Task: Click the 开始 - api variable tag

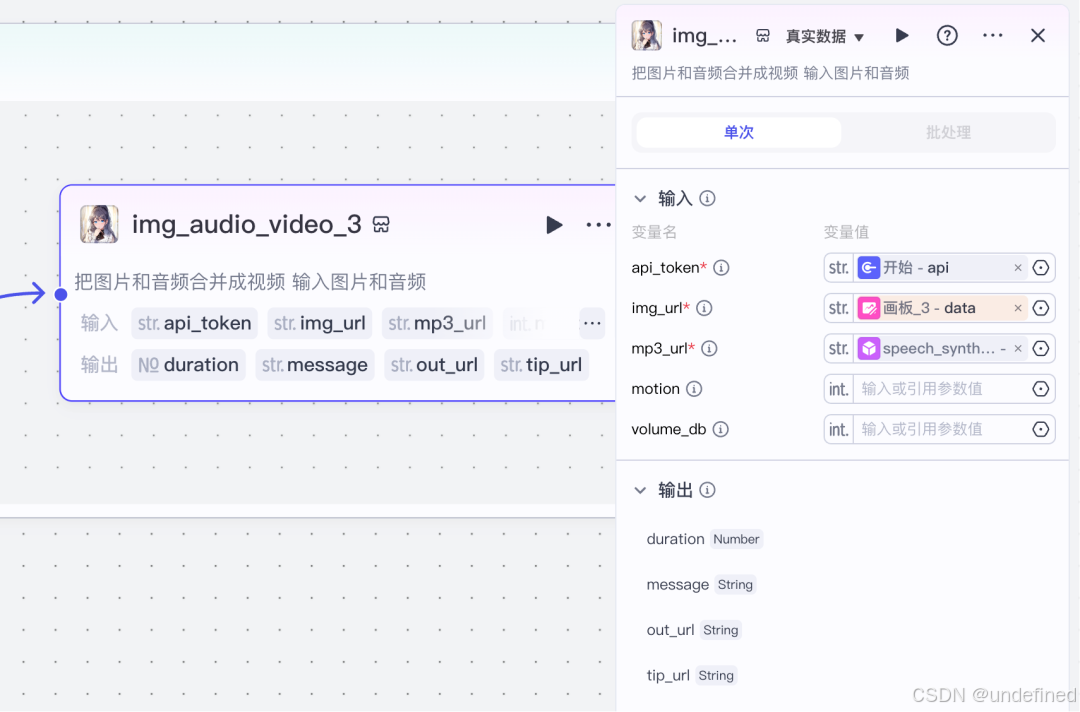Action: click(942, 268)
